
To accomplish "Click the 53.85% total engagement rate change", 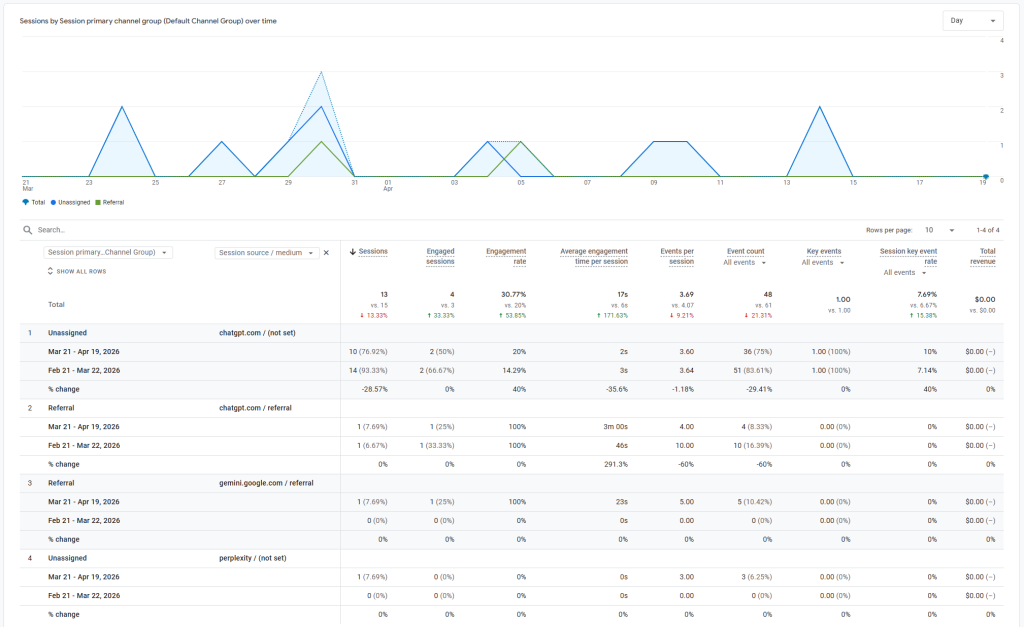I will coord(513,315).
